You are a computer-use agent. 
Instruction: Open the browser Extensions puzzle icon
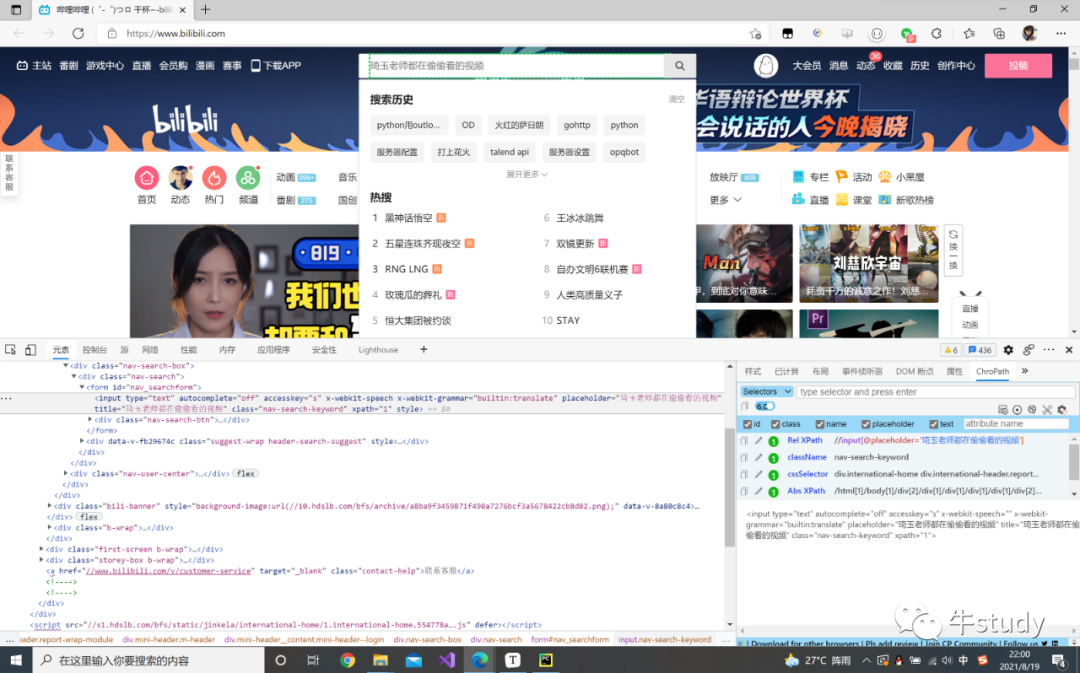point(937,33)
